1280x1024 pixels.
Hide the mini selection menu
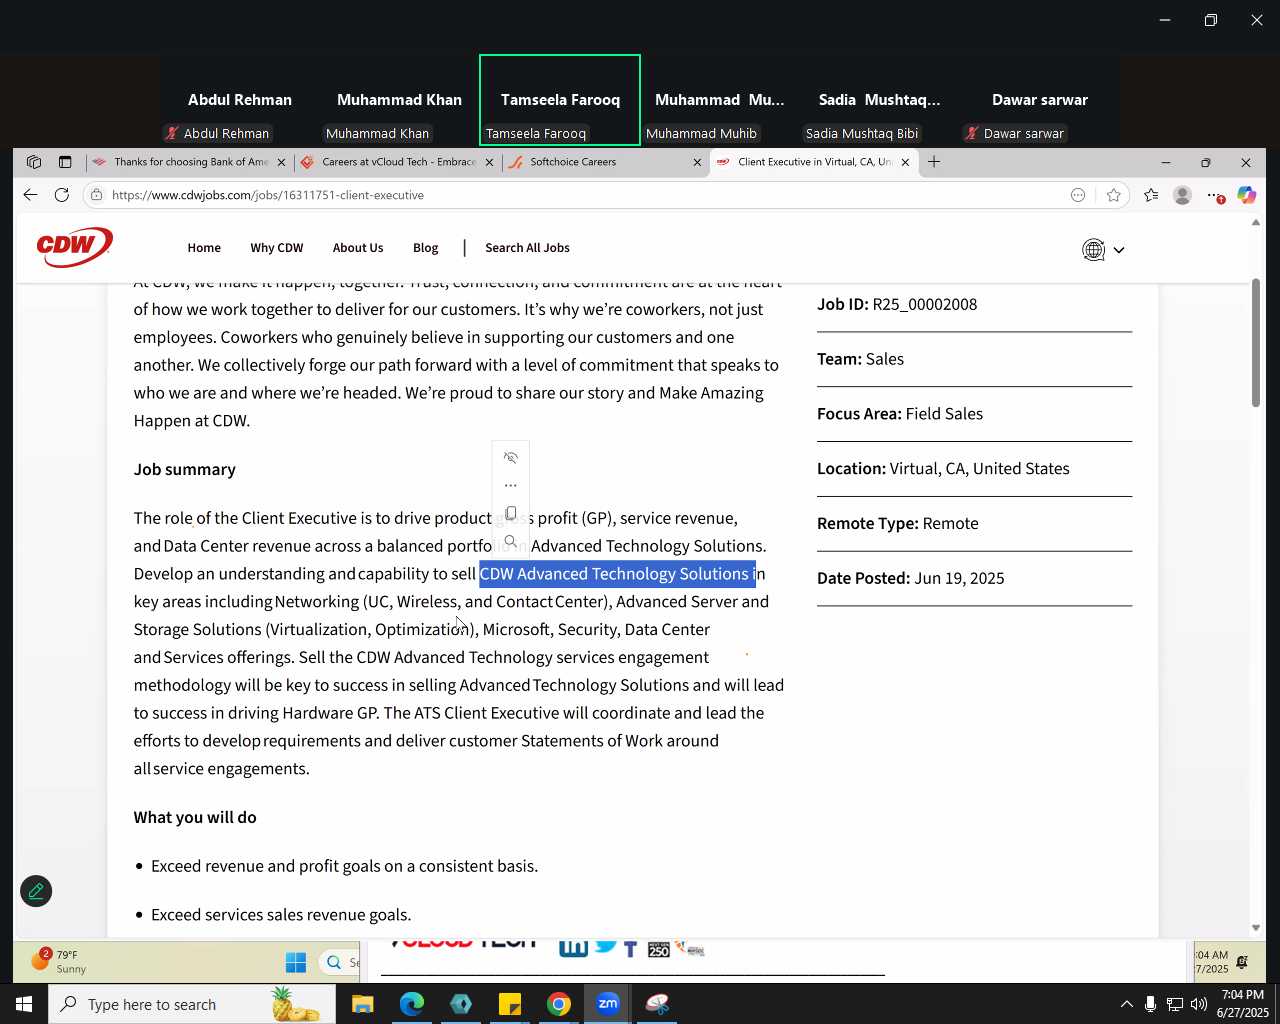click(511, 458)
